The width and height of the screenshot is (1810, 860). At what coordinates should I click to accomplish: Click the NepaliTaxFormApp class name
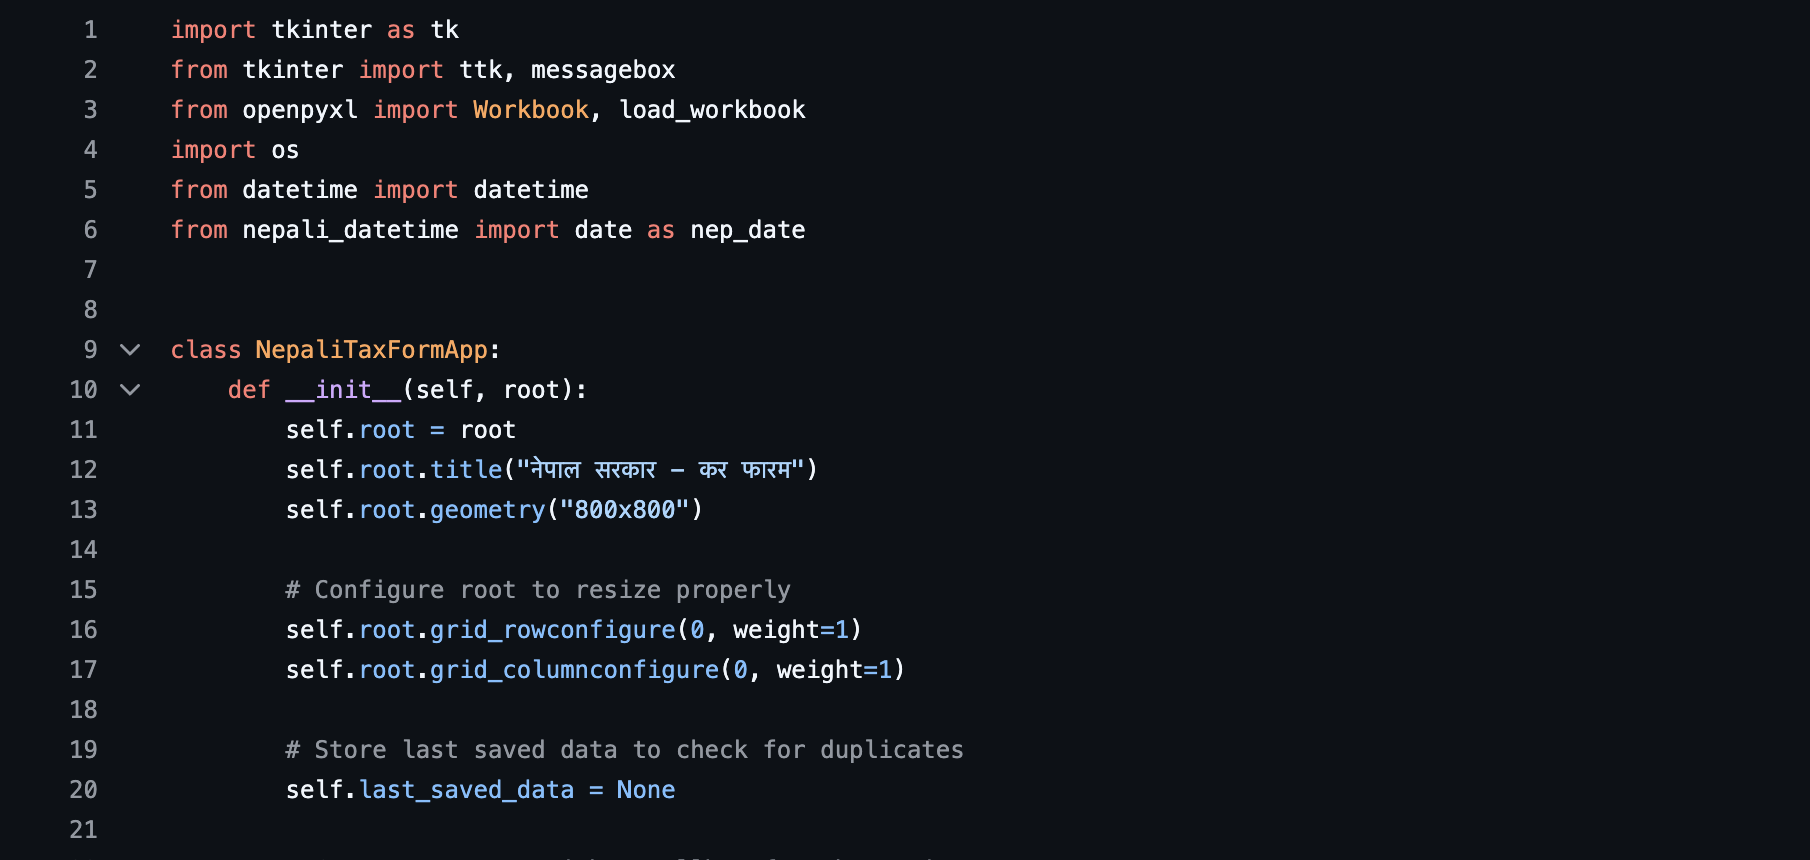click(x=371, y=350)
